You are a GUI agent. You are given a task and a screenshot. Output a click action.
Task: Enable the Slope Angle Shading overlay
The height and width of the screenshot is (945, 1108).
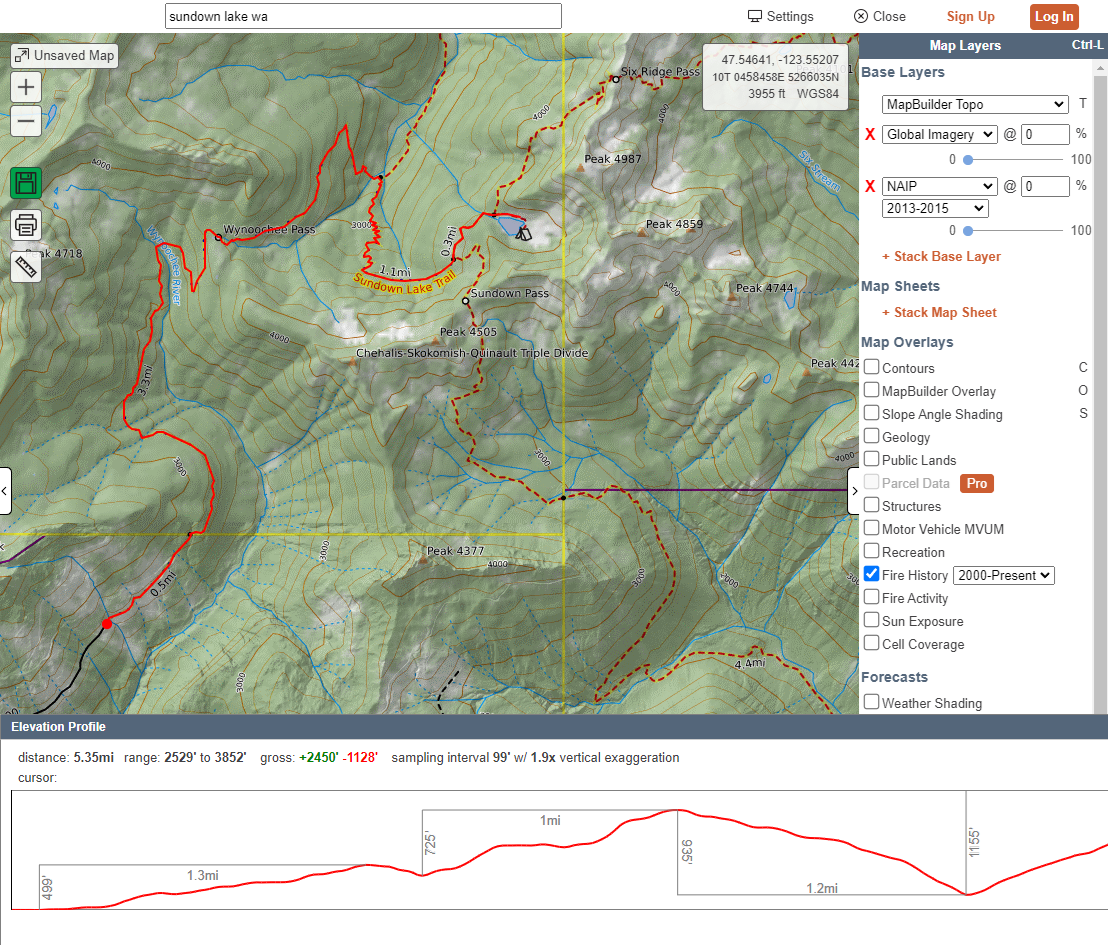872,413
